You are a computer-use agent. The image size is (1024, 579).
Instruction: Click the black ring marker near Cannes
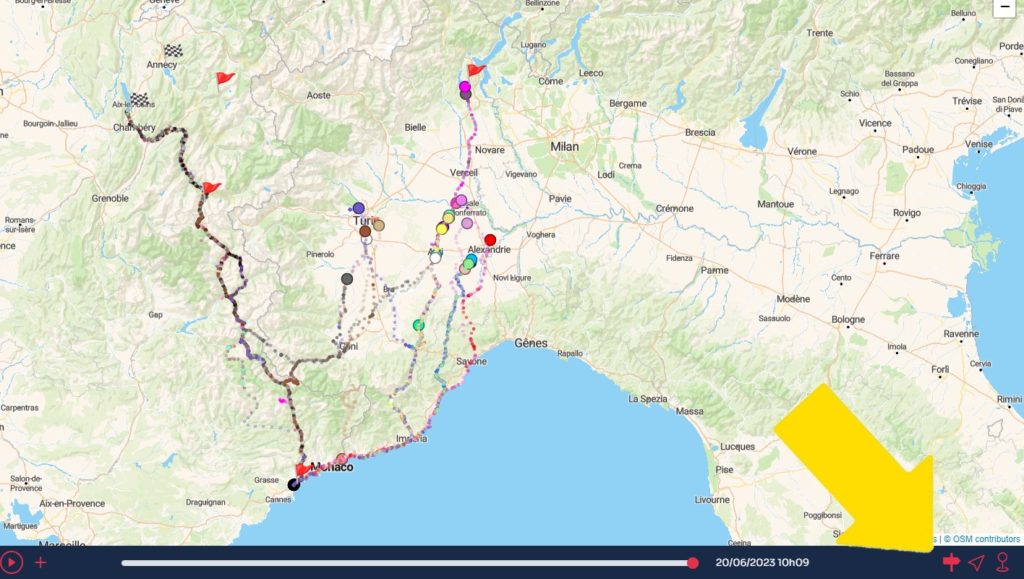[293, 485]
